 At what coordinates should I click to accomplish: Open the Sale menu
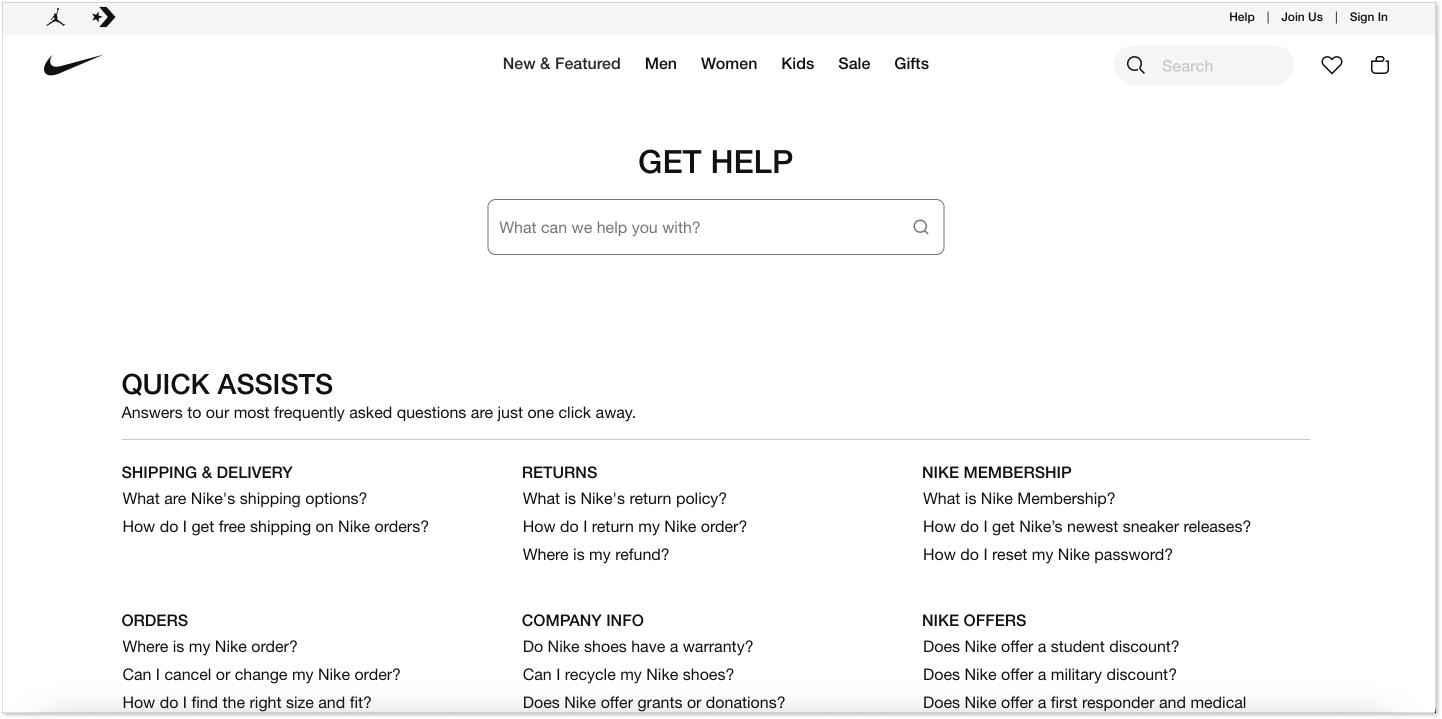pyautogui.click(x=853, y=64)
